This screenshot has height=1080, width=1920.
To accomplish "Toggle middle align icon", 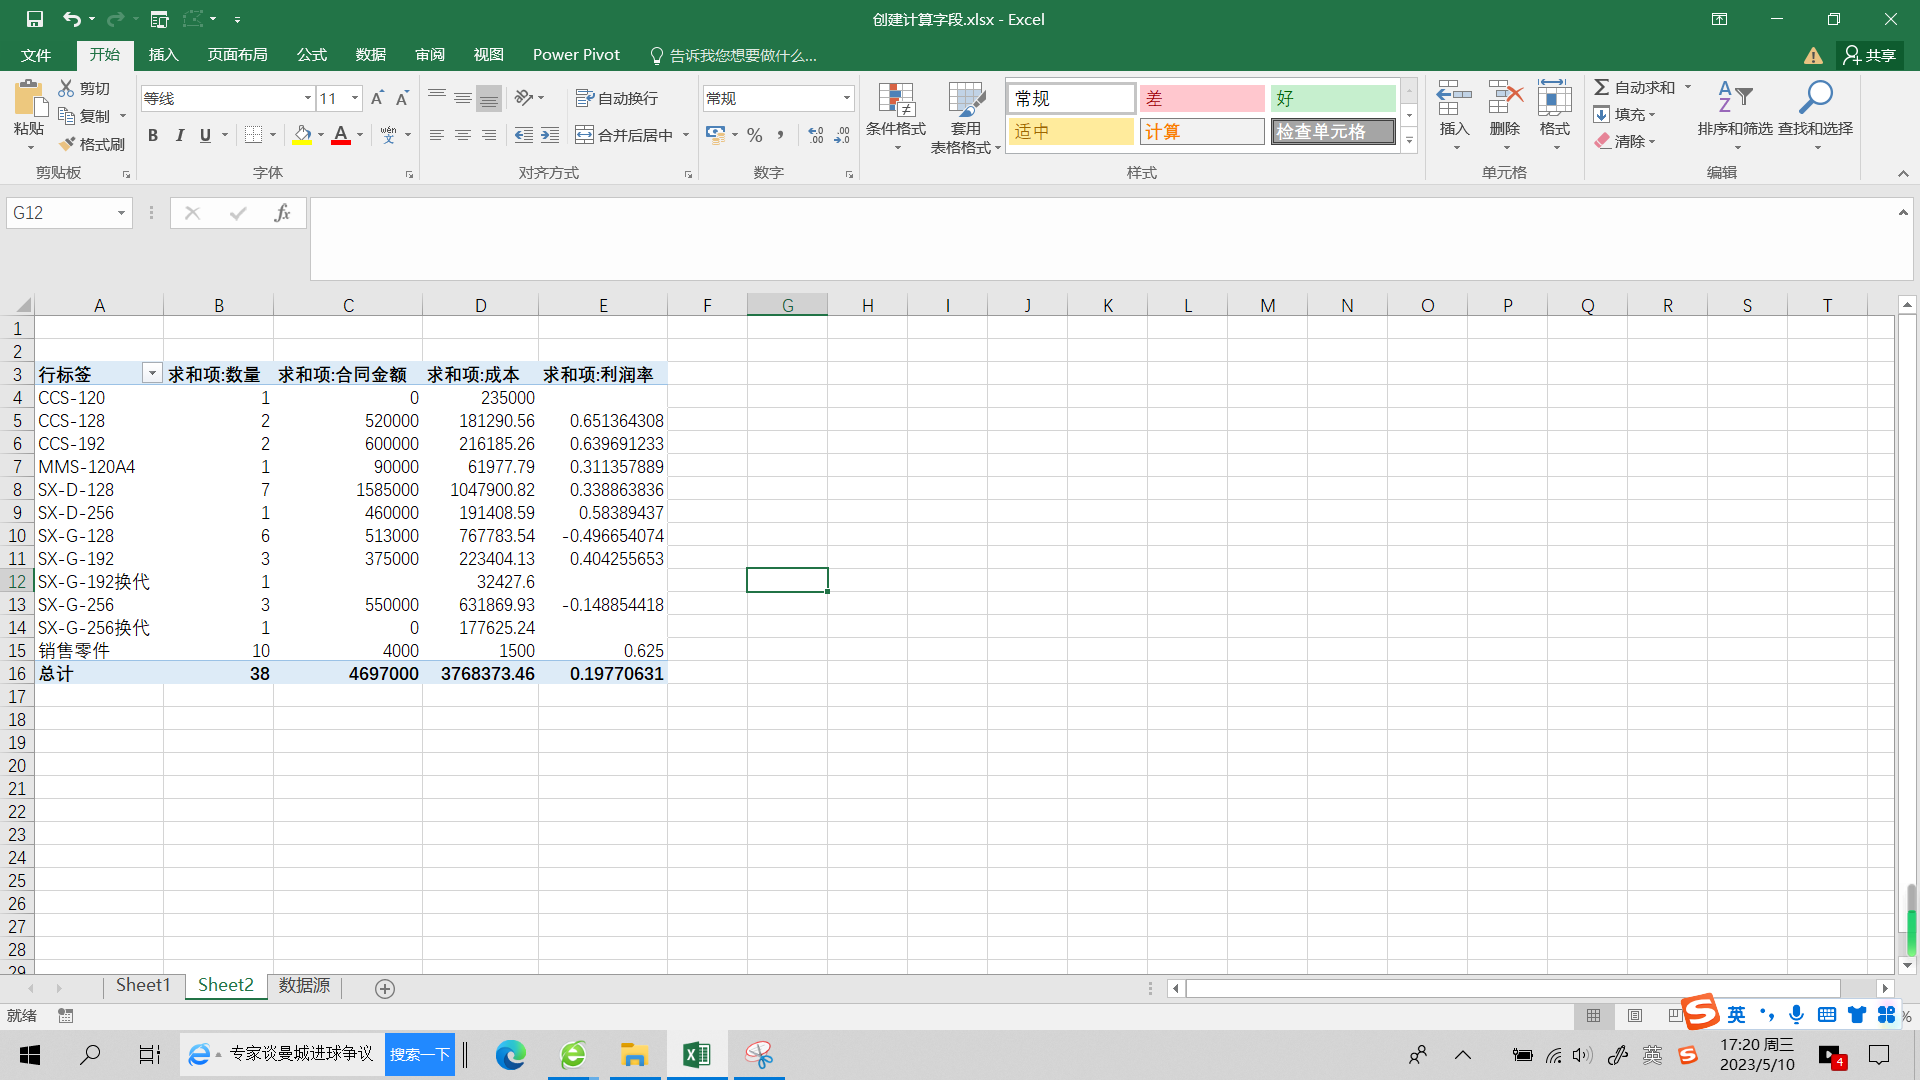I will coord(463,98).
